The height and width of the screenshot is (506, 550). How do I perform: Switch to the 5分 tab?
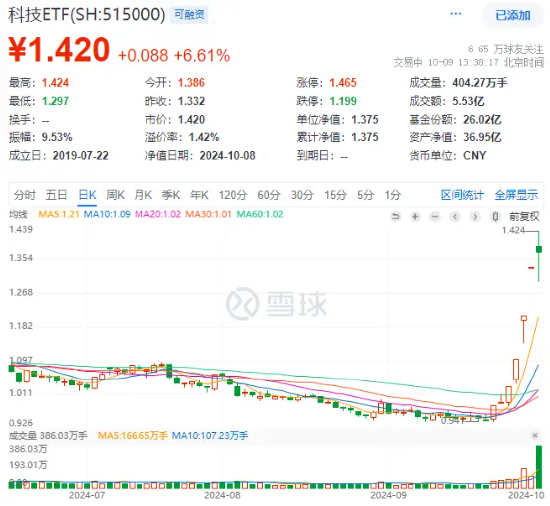pyautogui.click(x=365, y=195)
